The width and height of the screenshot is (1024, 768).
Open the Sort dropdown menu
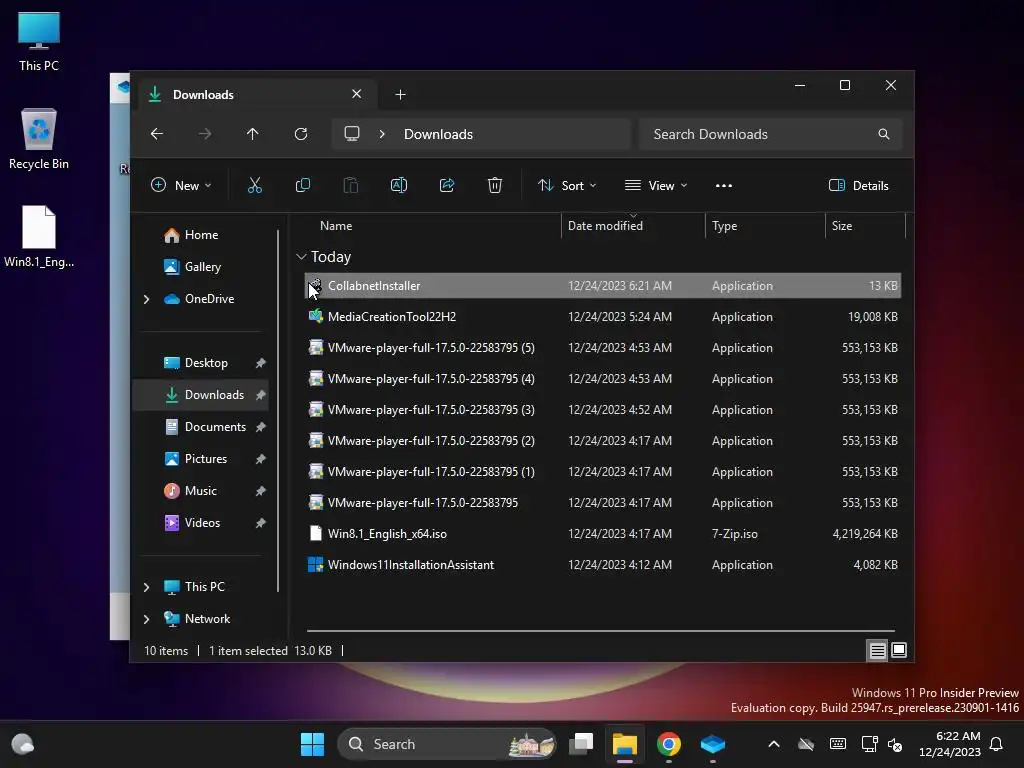(x=567, y=185)
